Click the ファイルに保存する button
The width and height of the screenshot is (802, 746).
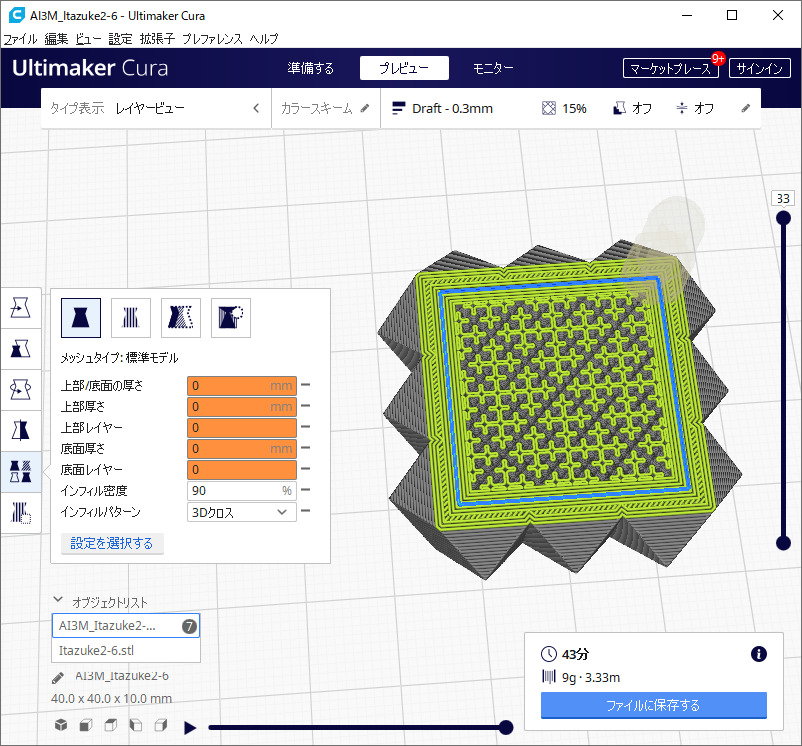click(x=653, y=705)
